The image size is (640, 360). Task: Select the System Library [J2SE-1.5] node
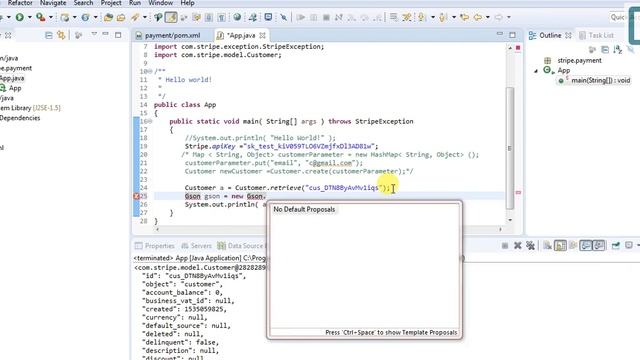click(30, 108)
